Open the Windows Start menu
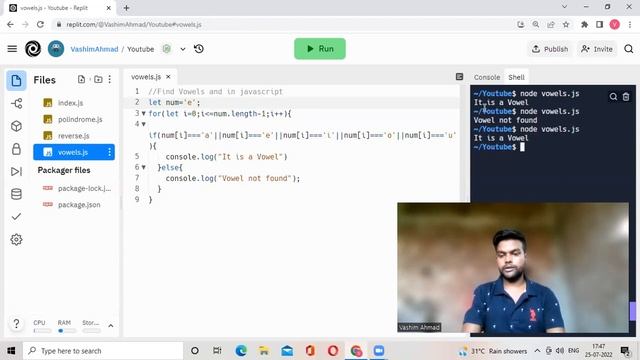Screen dimensions: 640x360 pyautogui.click(x=11, y=351)
